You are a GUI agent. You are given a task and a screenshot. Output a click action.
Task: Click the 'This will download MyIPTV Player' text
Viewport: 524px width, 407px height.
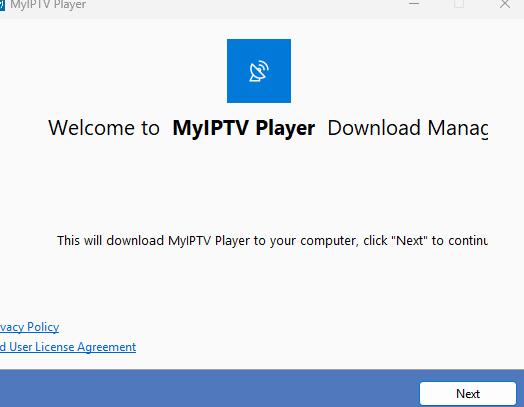(272, 241)
